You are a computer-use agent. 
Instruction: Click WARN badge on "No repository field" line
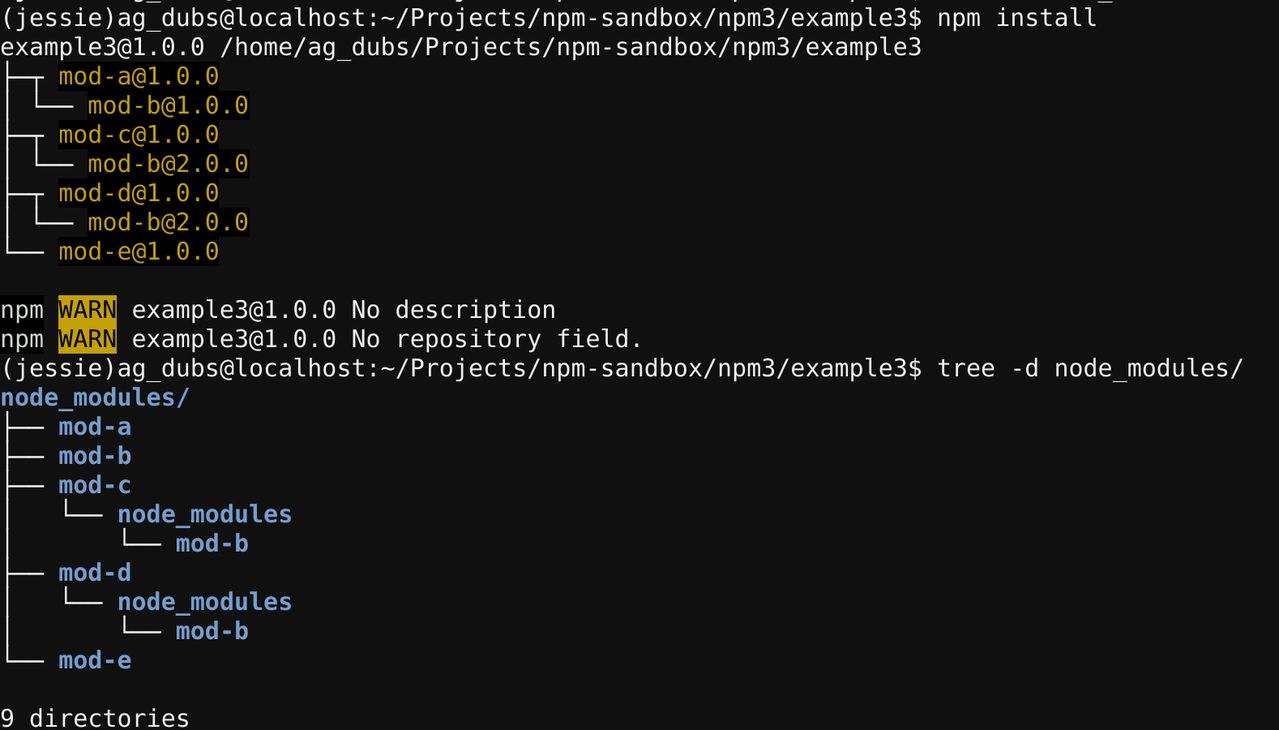[87, 339]
